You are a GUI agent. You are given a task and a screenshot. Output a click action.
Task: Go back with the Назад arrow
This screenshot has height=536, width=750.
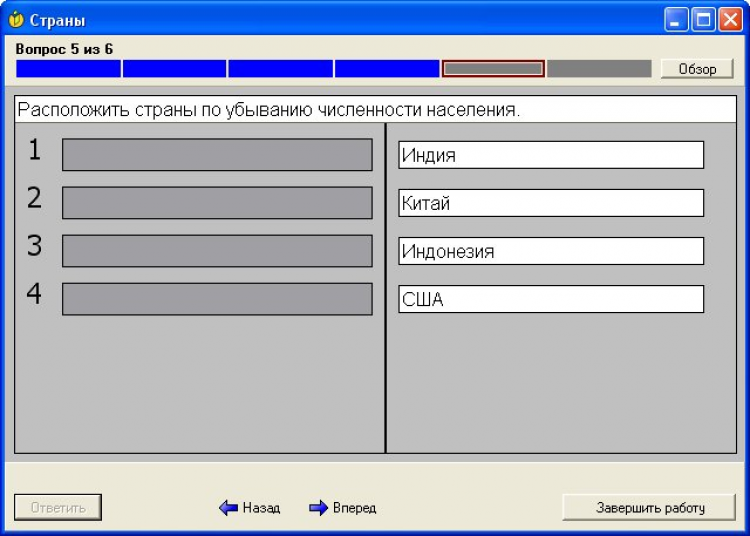click(250, 507)
